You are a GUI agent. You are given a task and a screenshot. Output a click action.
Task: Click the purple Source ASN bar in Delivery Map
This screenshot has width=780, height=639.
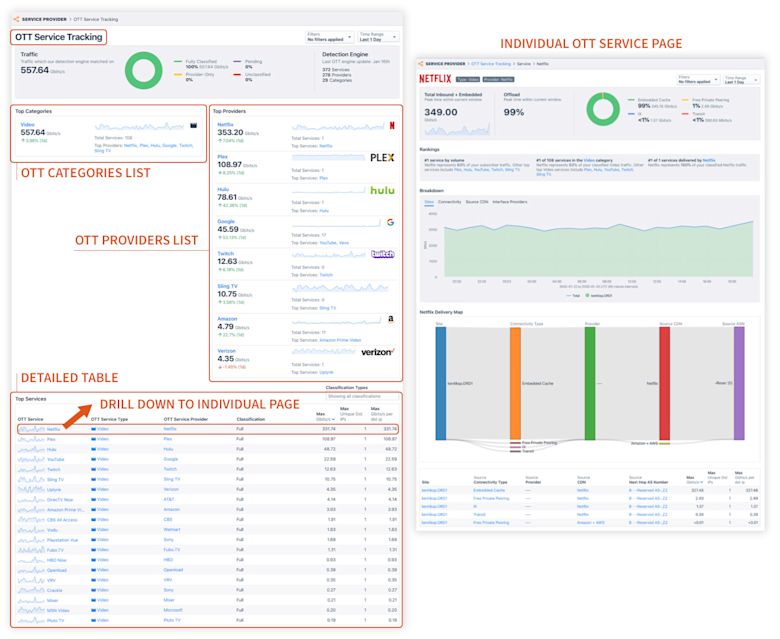pyautogui.click(x=739, y=383)
